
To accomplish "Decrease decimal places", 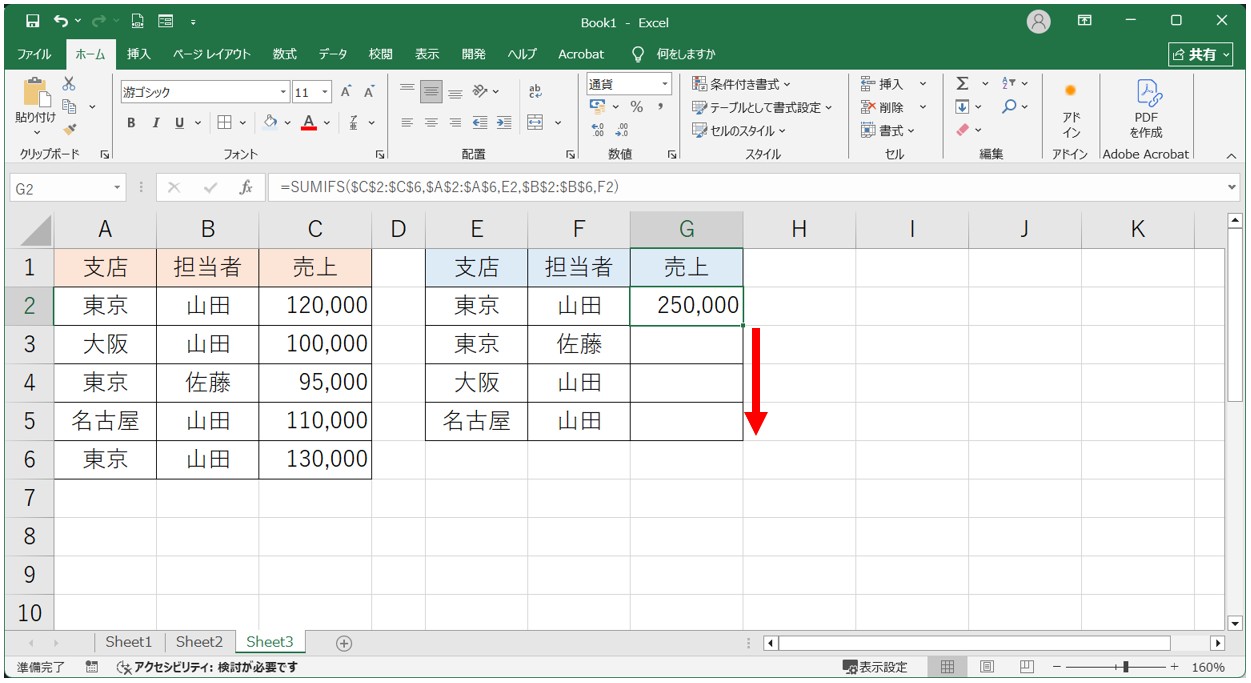I will click(x=622, y=130).
